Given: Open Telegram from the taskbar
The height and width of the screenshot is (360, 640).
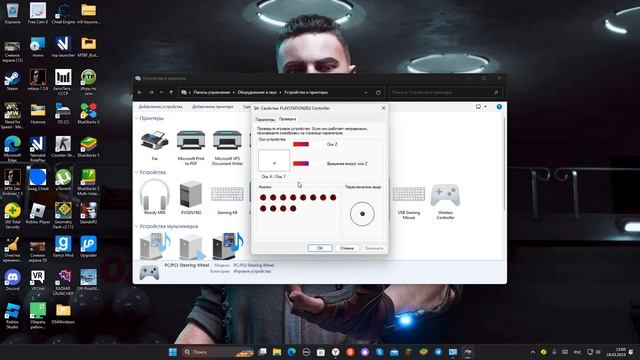Looking at the screenshot, I should pos(438,352).
